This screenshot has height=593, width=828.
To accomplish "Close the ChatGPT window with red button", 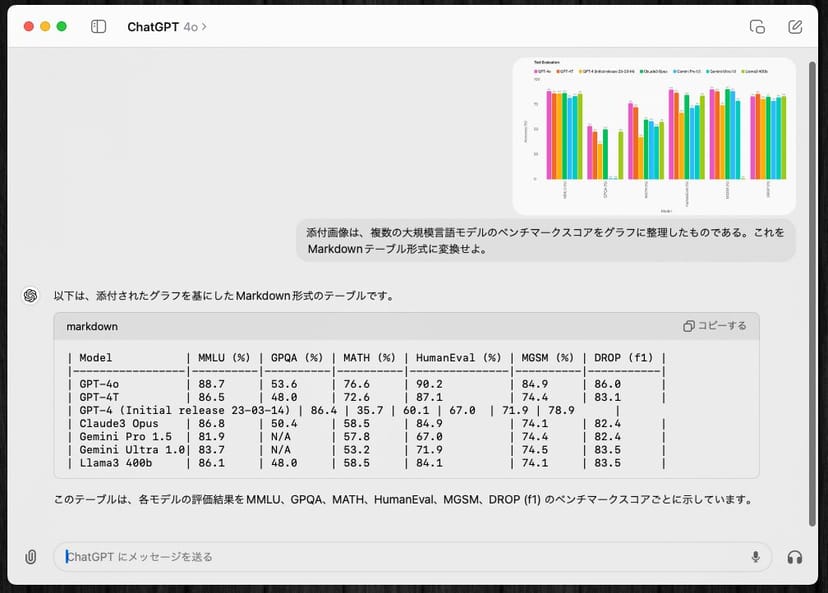I will (x=28, y=27).
